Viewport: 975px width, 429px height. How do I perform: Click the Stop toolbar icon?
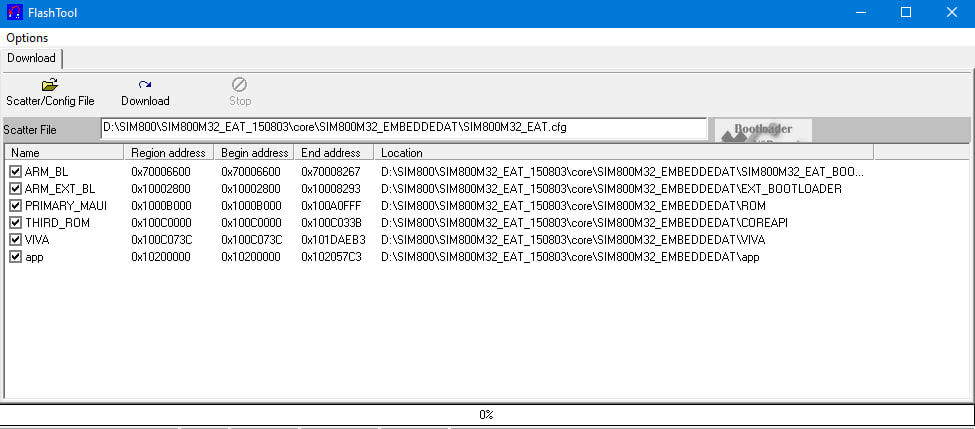pyautogui.click(x=239, y=85)
